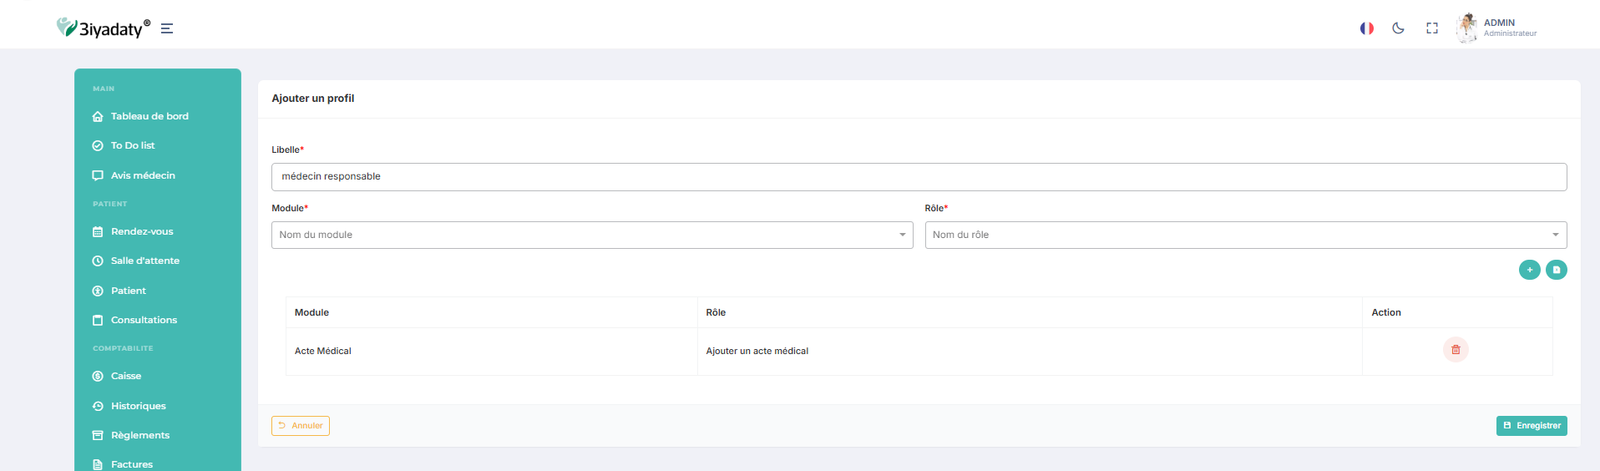This screenshot has height=471, width=1600.
Task: Click the French flag language icon
Action: [x=1366, y=28]
